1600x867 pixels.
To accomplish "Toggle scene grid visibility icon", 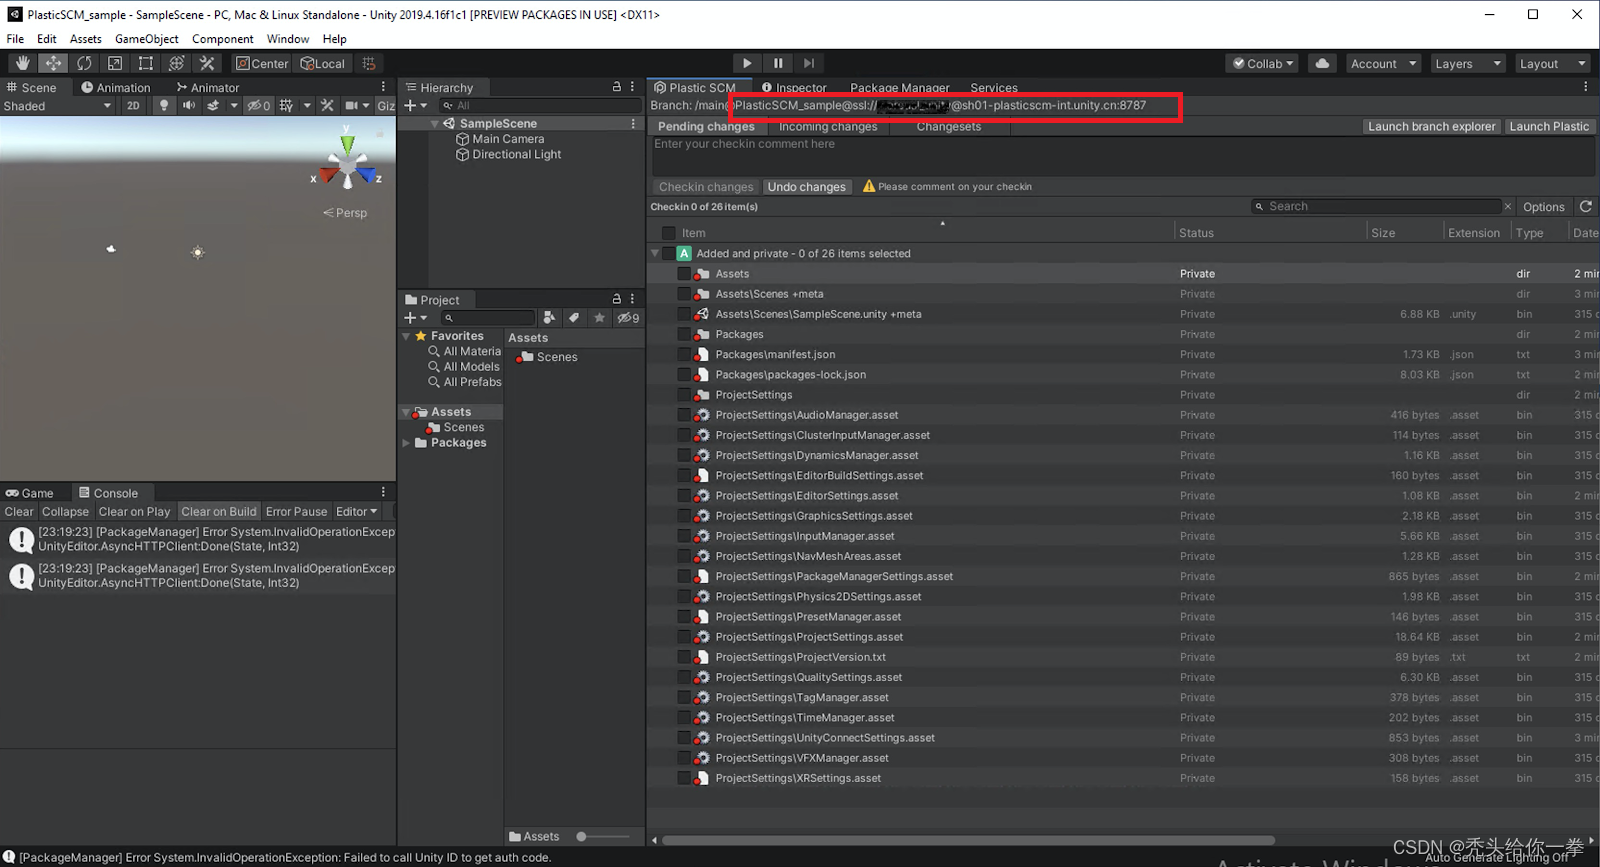I will click(x=287, y=105).
